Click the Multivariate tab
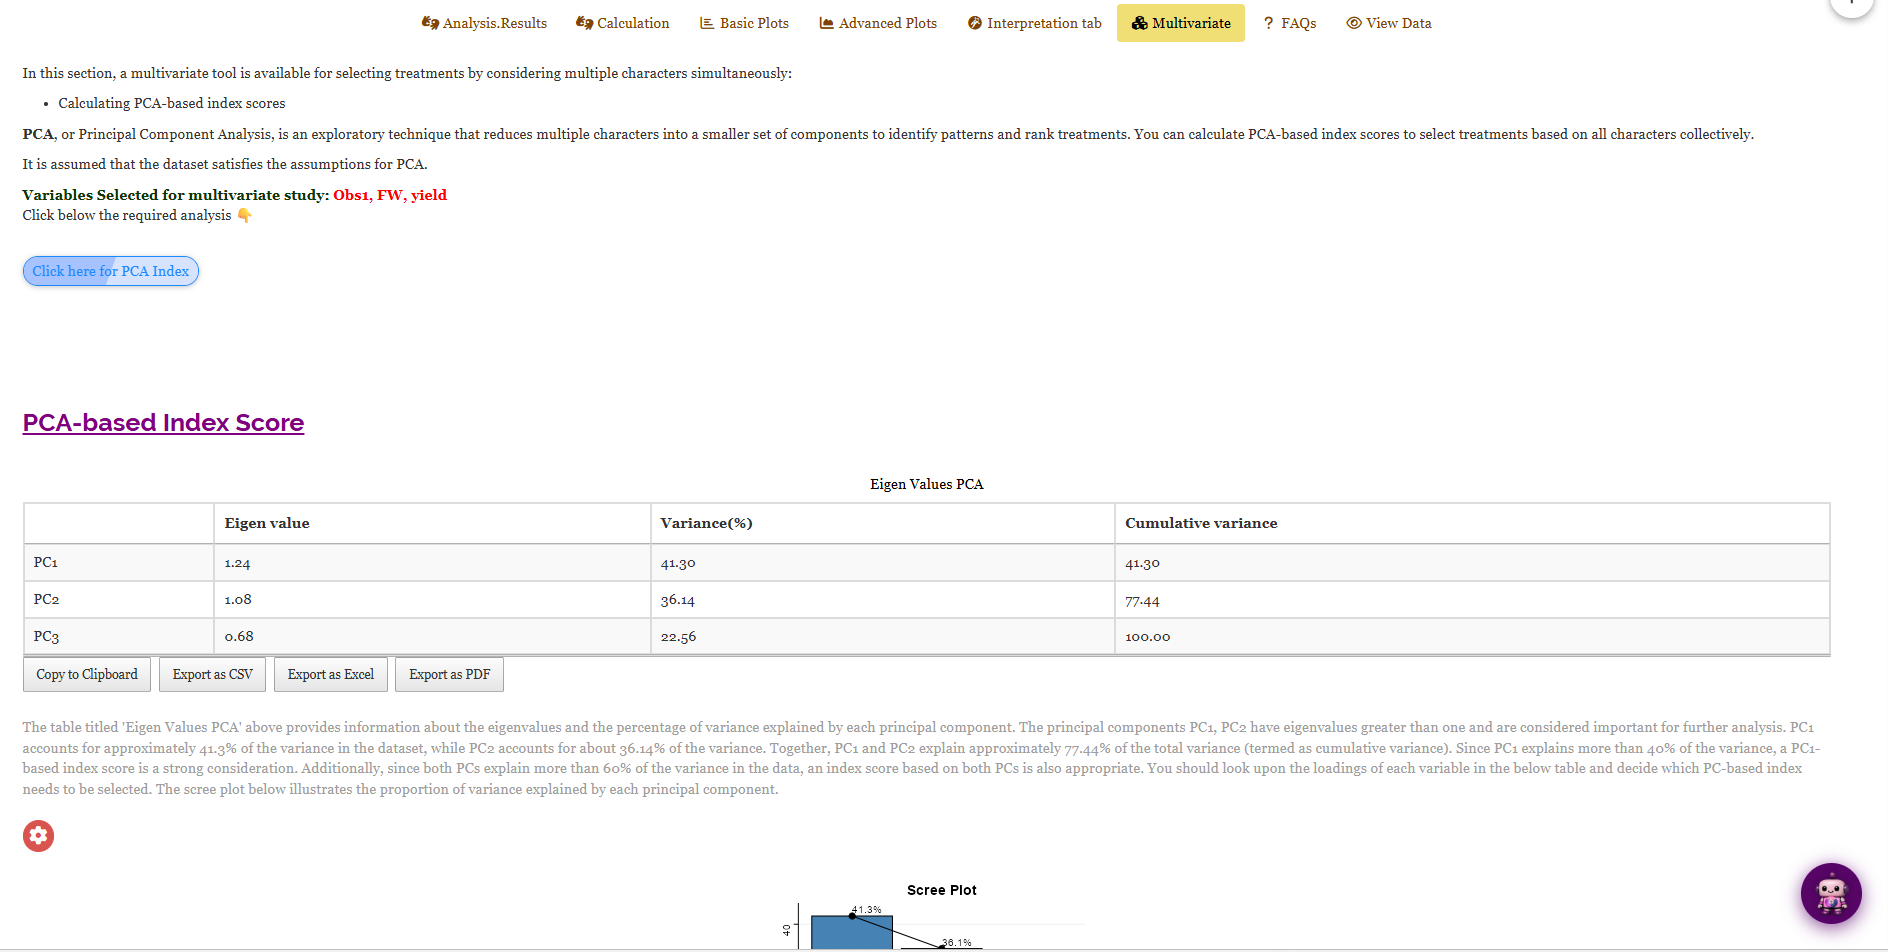Image resolution: width=1888 pixels, height=952 pixels. click(x=1181, y=23)
